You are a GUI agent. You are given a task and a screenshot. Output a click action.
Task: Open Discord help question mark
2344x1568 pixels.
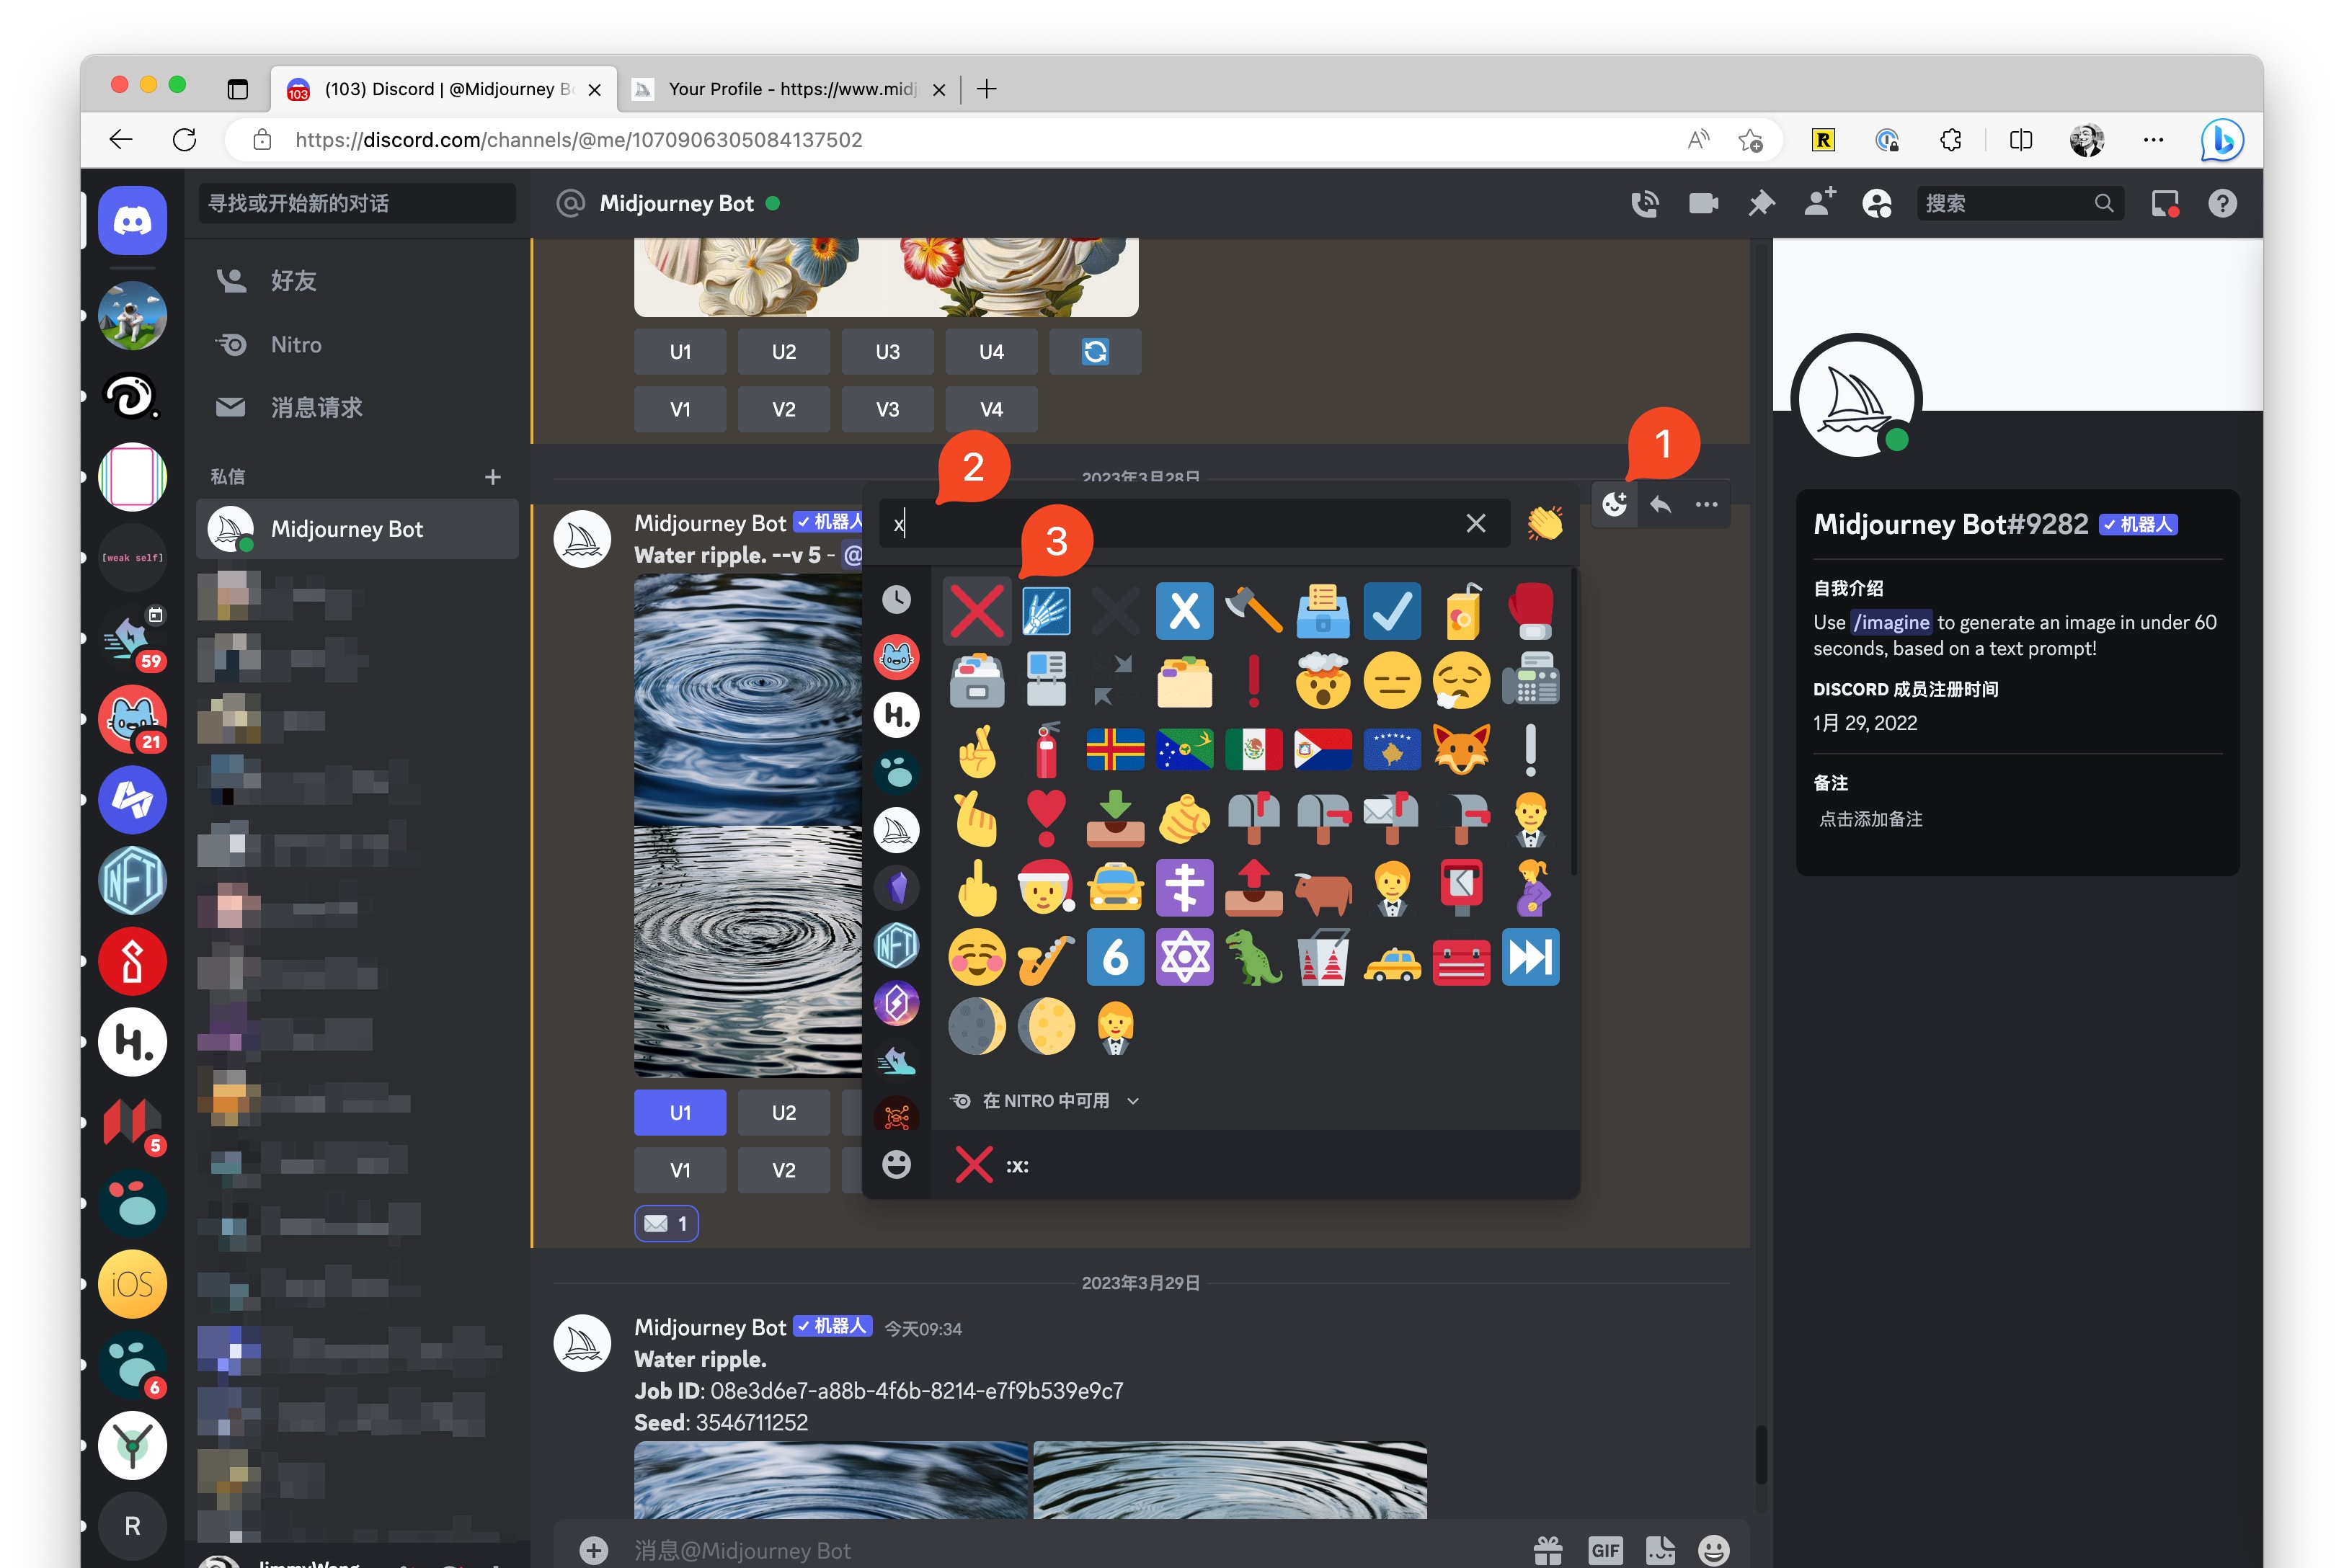tap(2222, 203)
